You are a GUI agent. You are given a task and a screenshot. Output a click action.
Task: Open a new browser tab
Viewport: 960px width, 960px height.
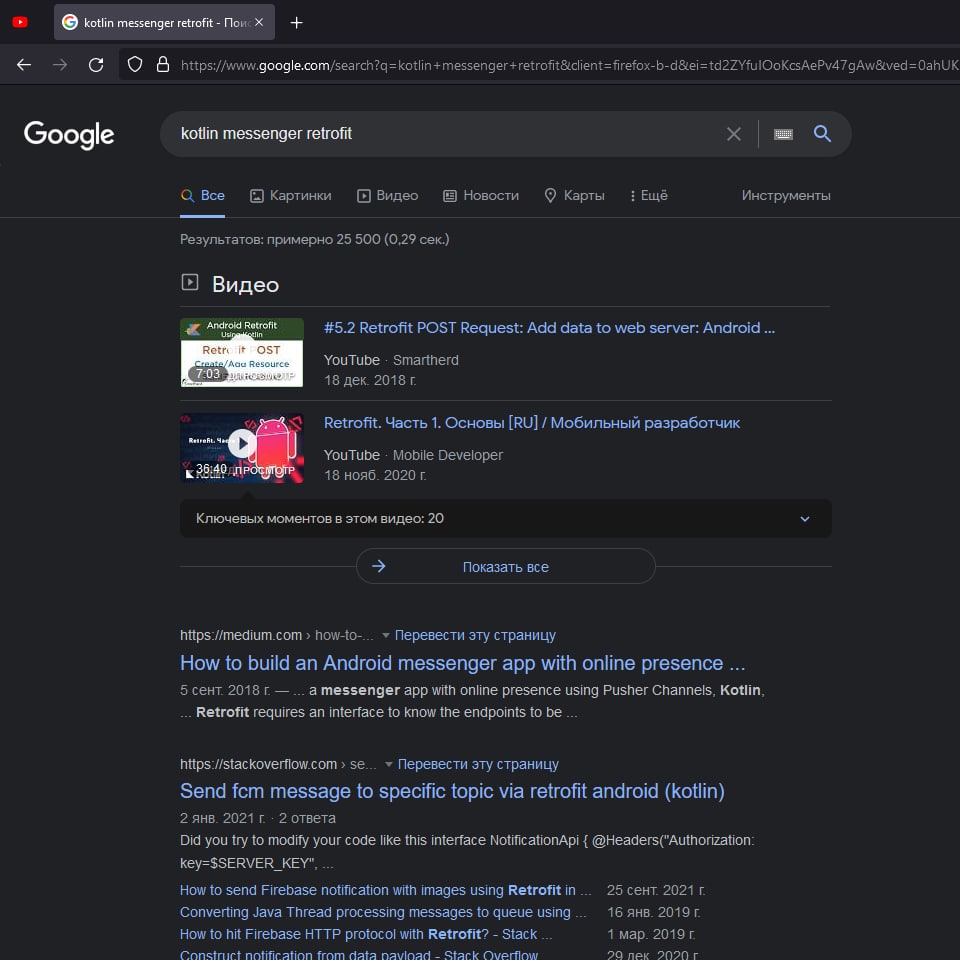point(296,23)
